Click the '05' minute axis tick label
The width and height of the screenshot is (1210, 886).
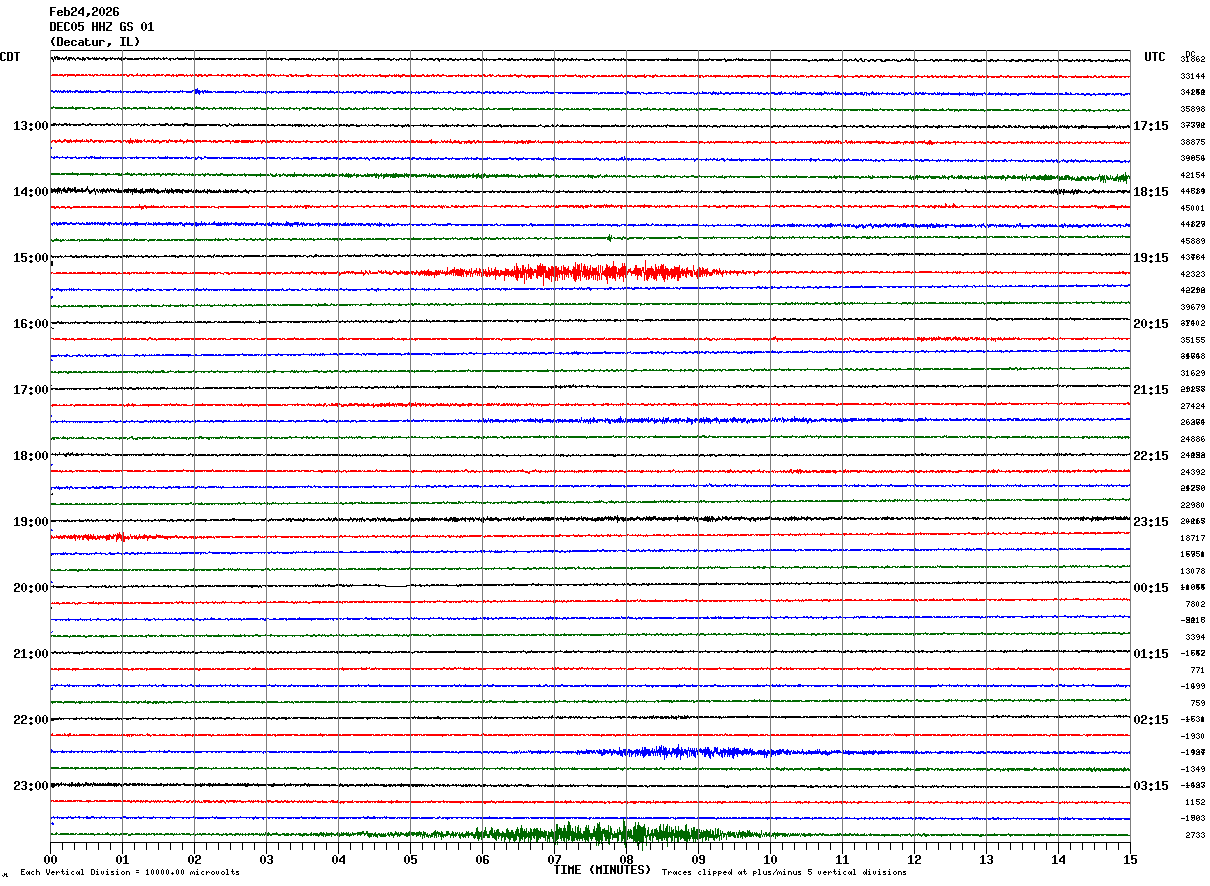(x=410, y=859)
